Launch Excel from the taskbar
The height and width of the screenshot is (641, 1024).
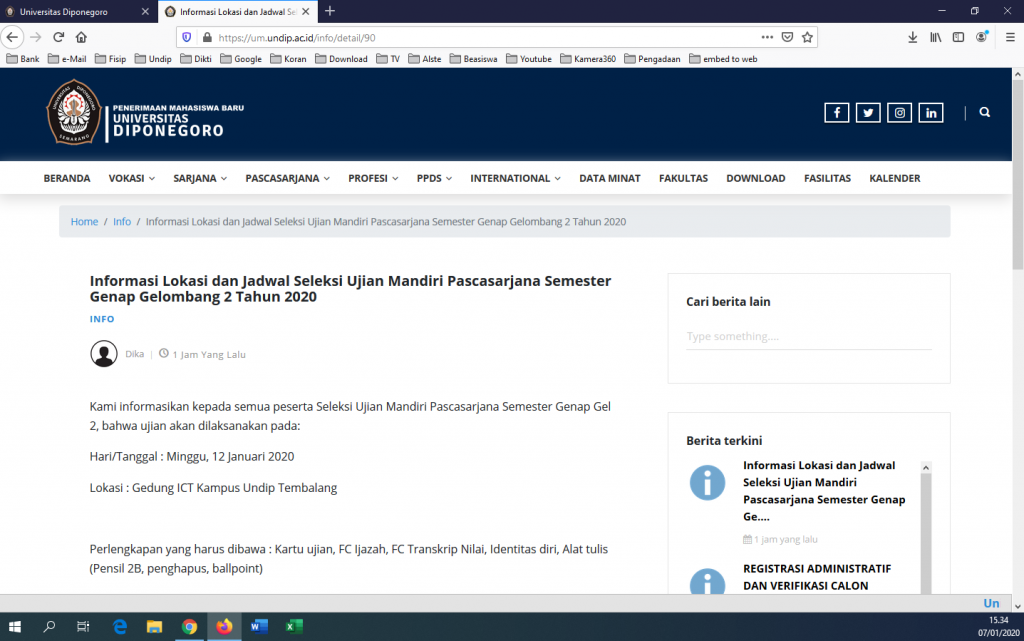(x=294, y=627)
